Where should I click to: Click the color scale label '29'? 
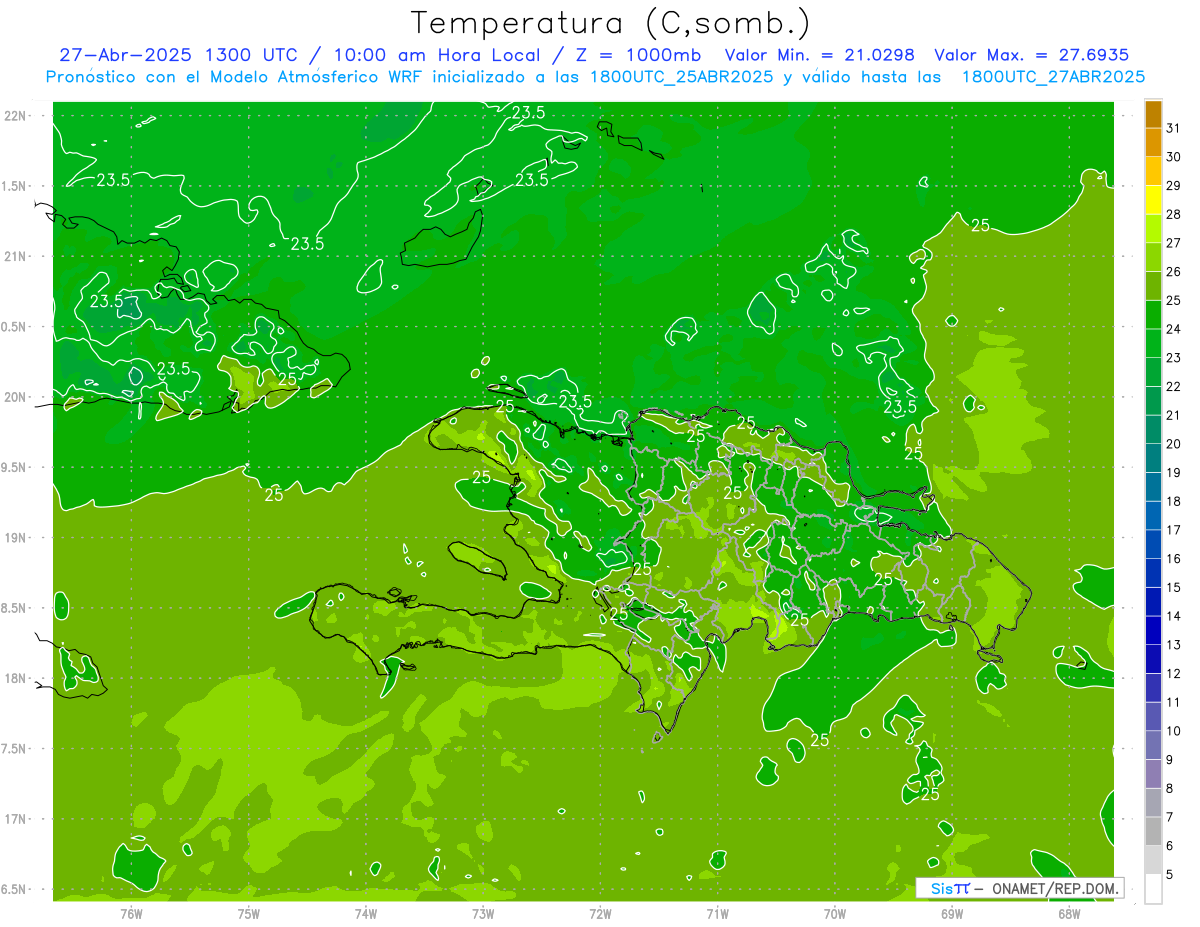click(1174, 185)
